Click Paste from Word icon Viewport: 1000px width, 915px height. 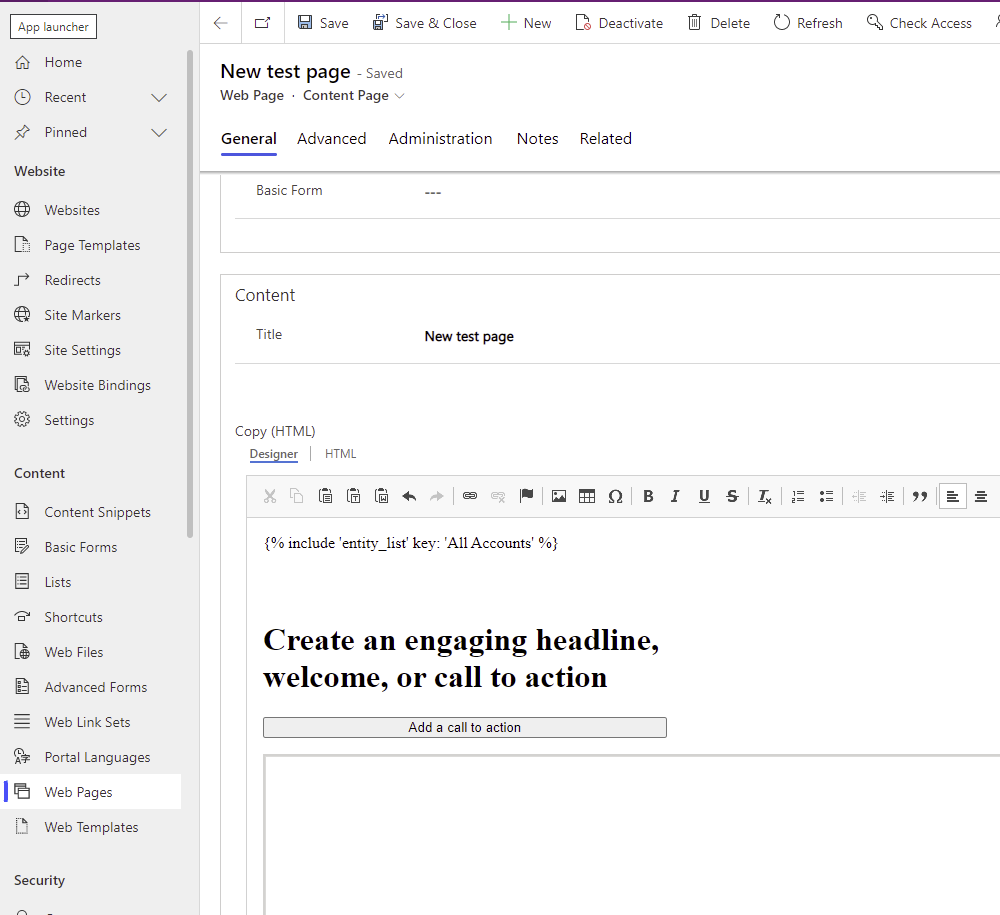coord(381,496)
